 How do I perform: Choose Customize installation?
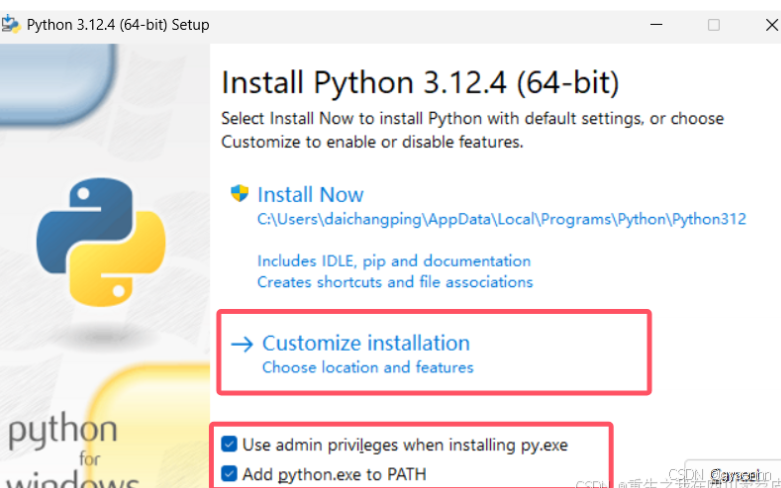click(x=366, y=343)
